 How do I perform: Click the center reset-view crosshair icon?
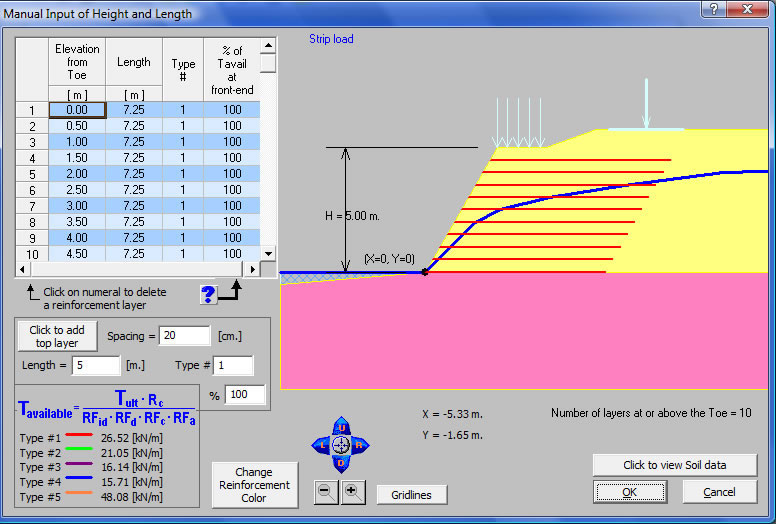tap(342, 446)
